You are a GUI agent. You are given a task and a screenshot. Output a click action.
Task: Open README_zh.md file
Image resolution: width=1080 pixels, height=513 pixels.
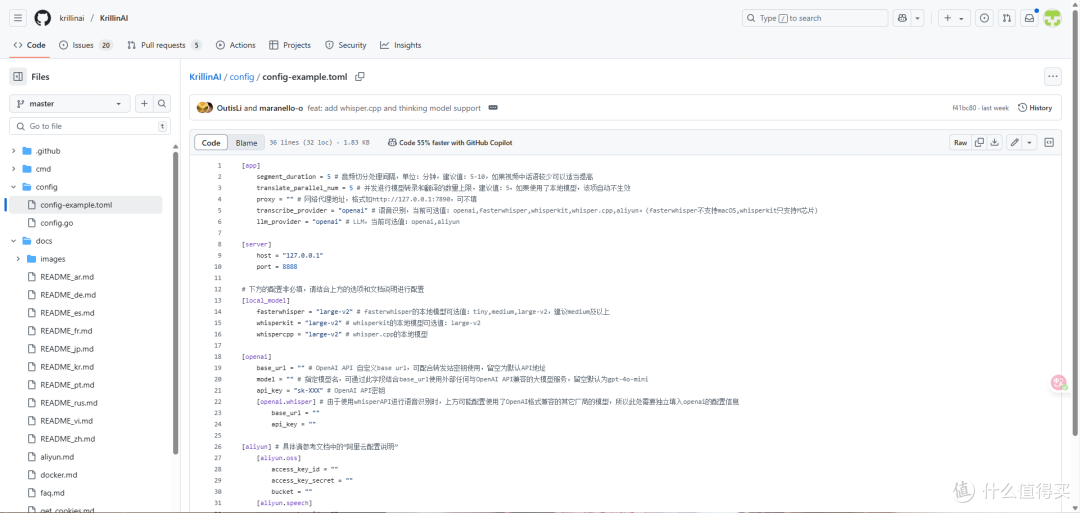tap(68, 439)
